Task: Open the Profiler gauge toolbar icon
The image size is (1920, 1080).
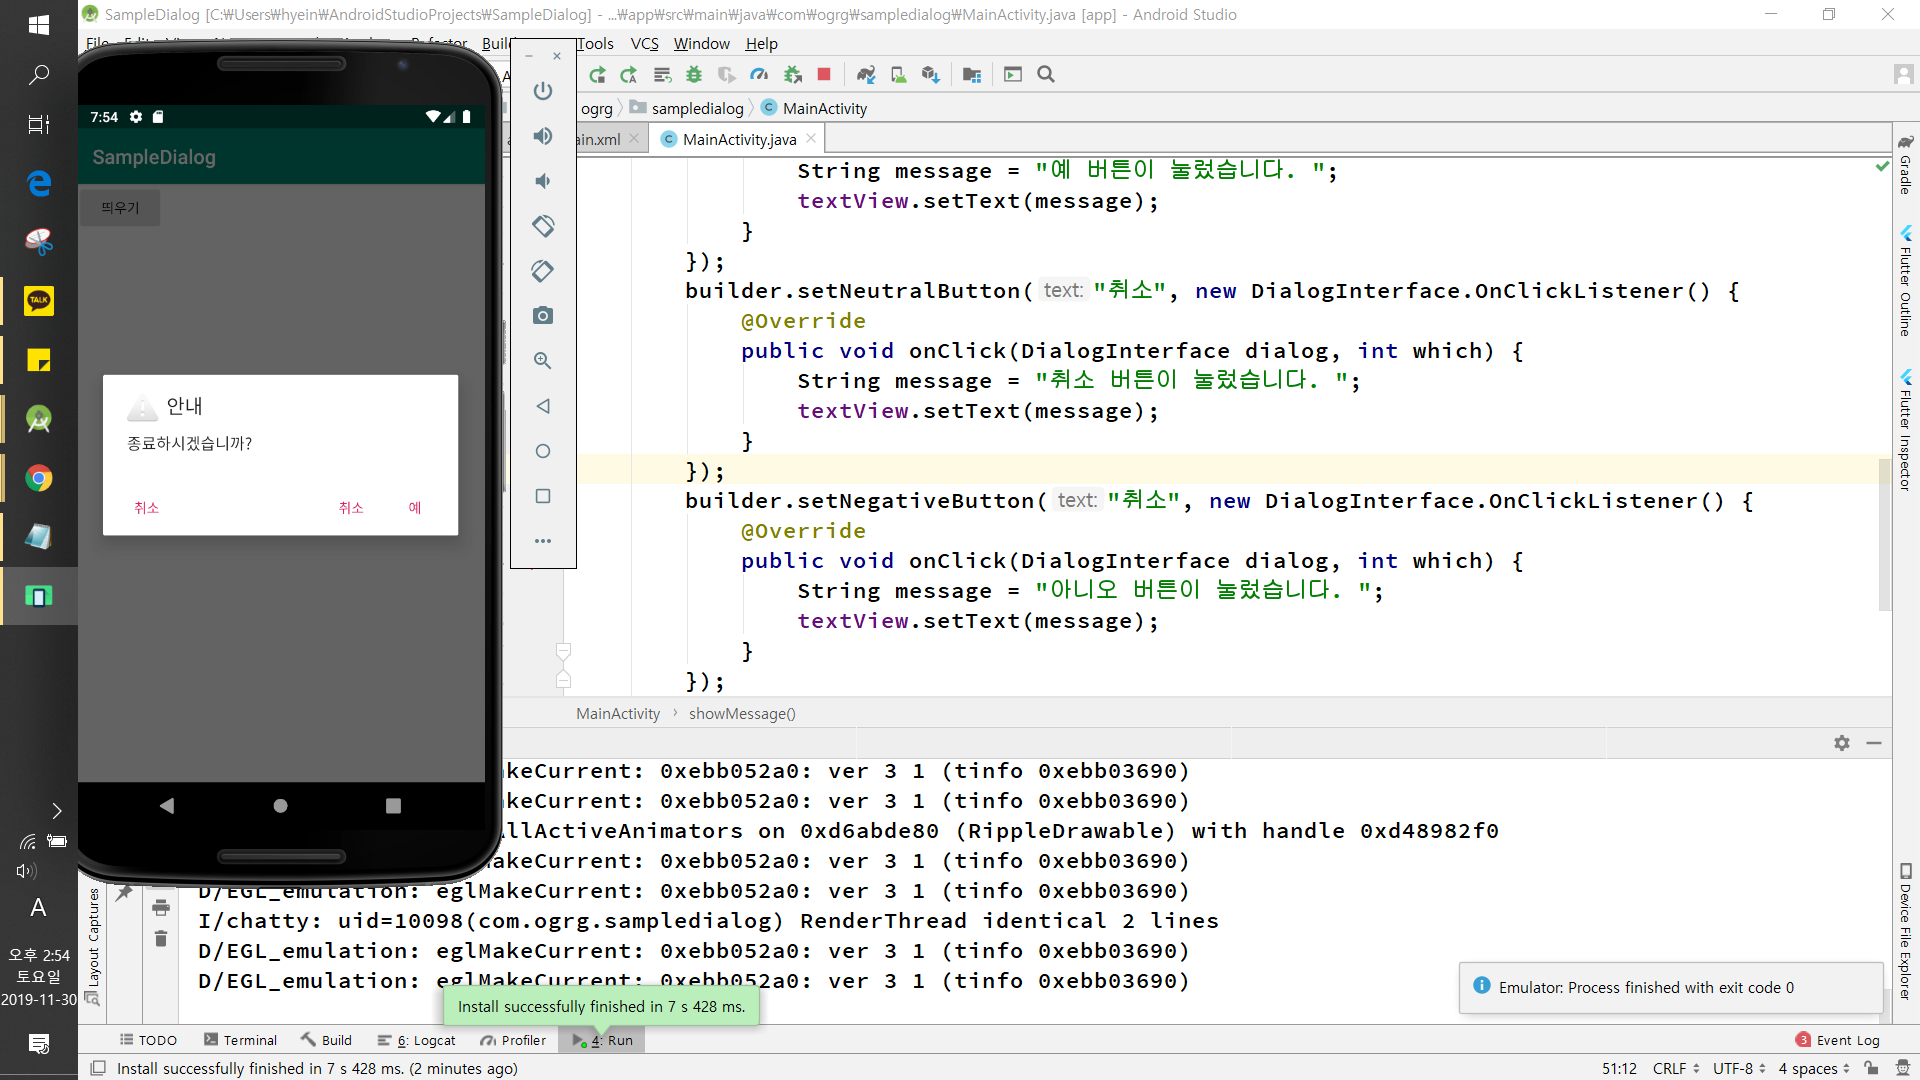Action: pos(759,74)
